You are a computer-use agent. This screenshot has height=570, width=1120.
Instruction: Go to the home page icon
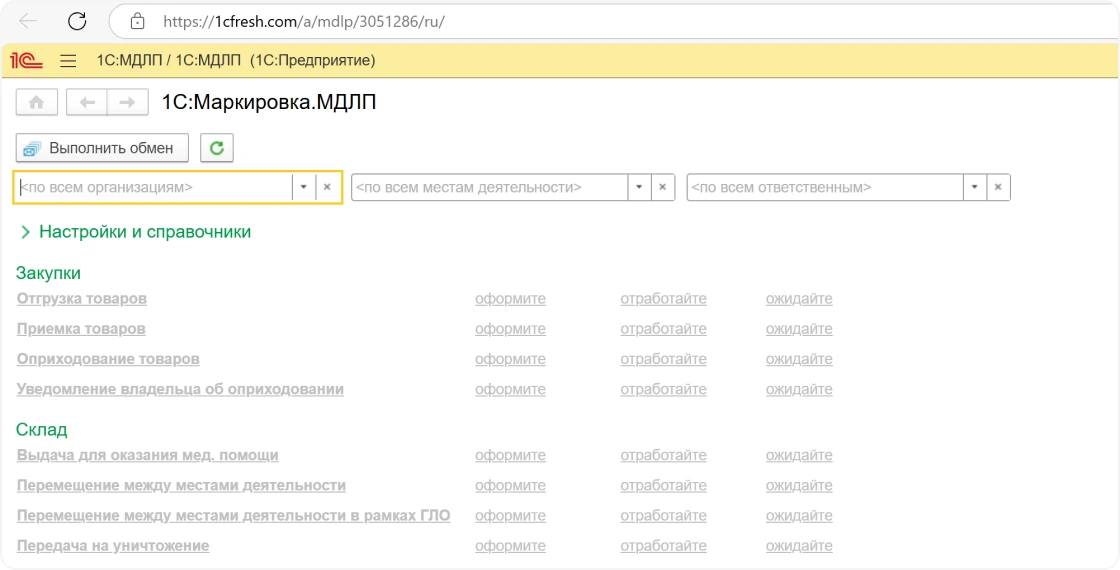(x=36, y=102)
